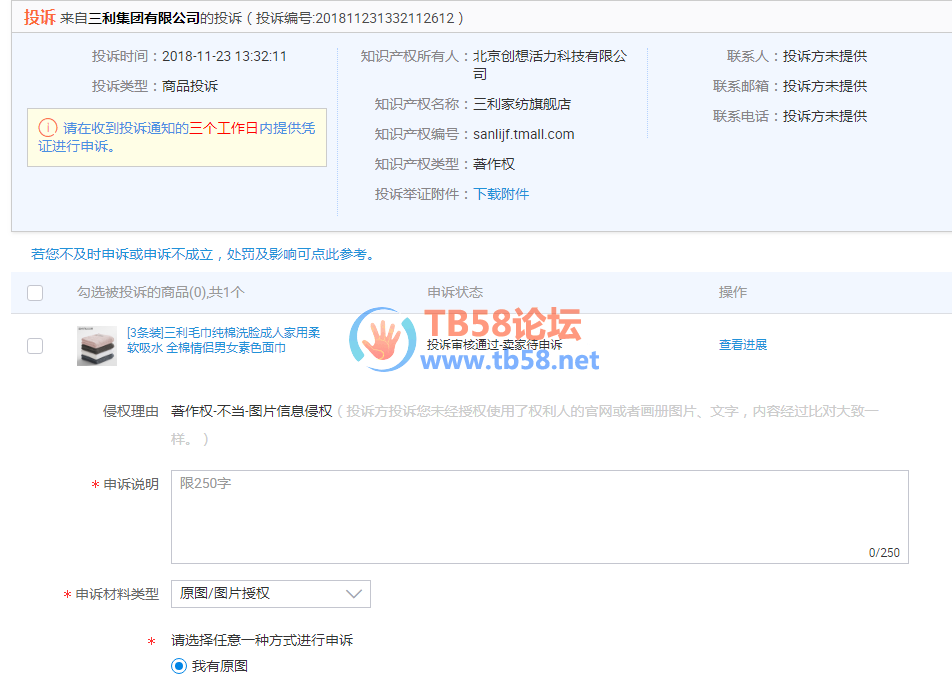Check the box beside the 三利毛巾 product row
The image size is (952, 680).
pos(35,346)
